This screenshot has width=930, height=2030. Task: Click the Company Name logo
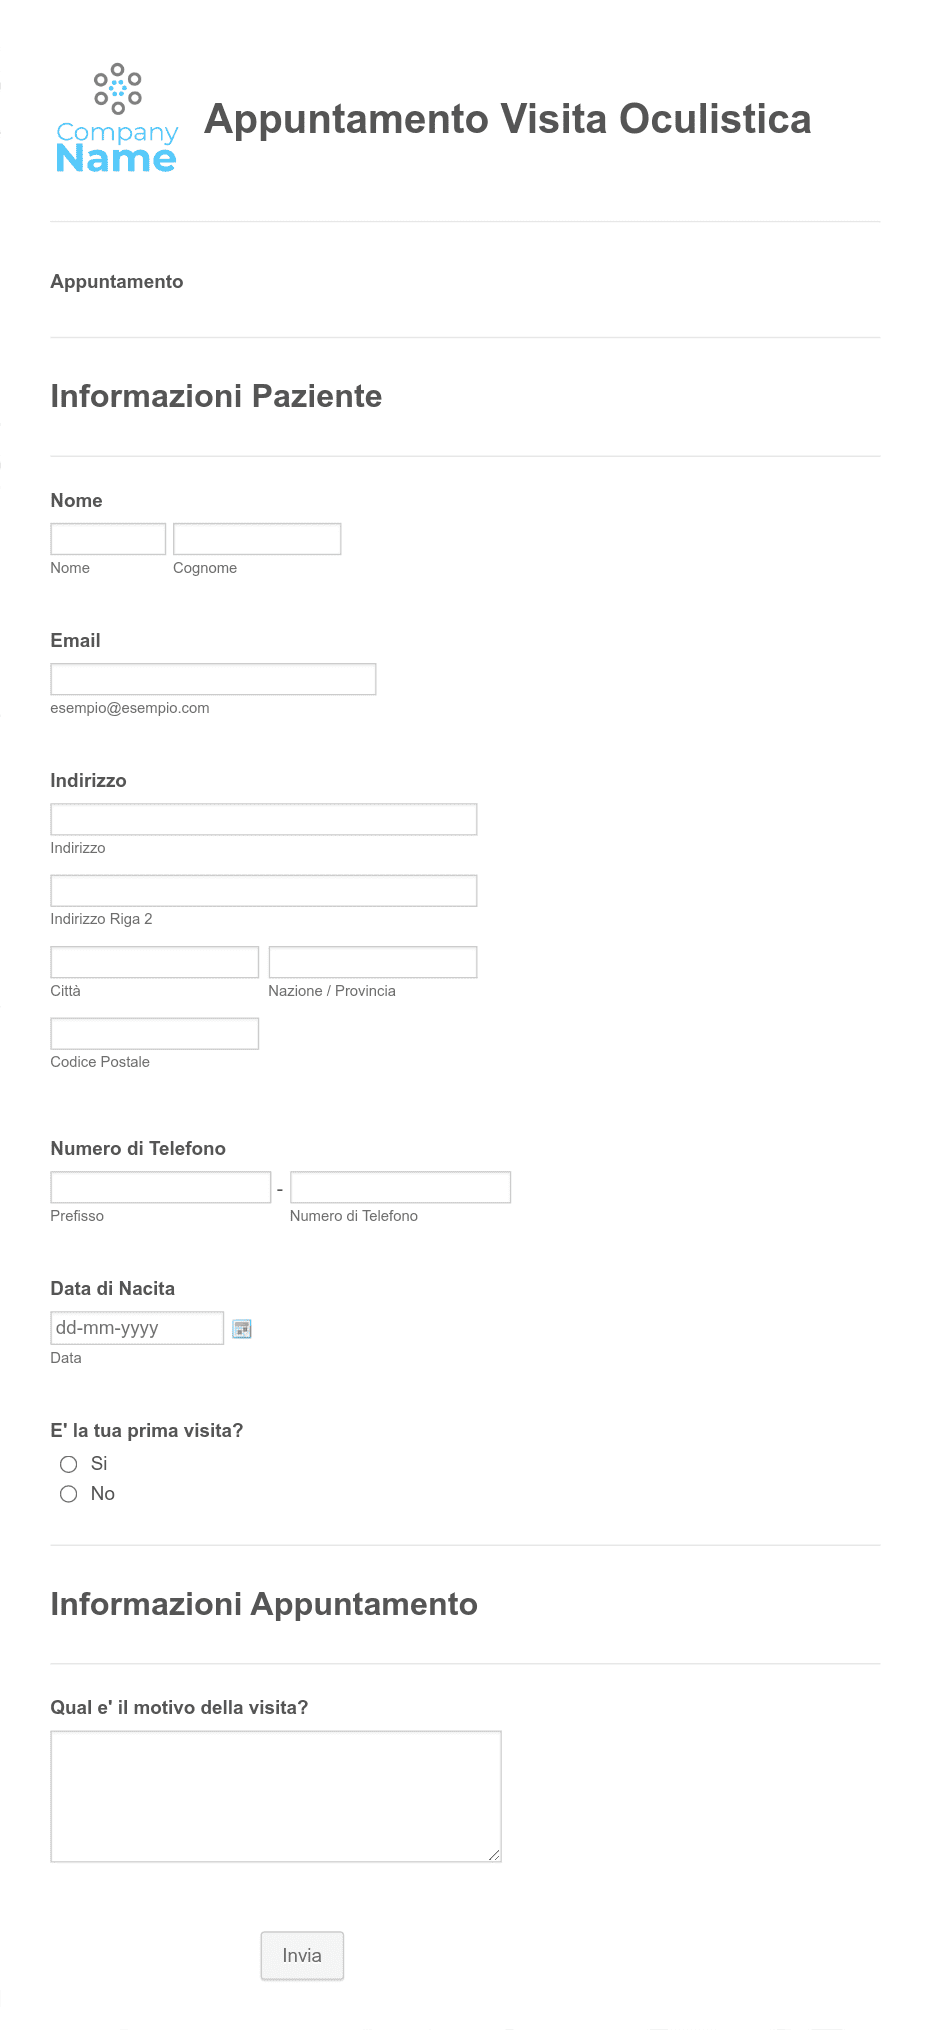tap(117, 119)
